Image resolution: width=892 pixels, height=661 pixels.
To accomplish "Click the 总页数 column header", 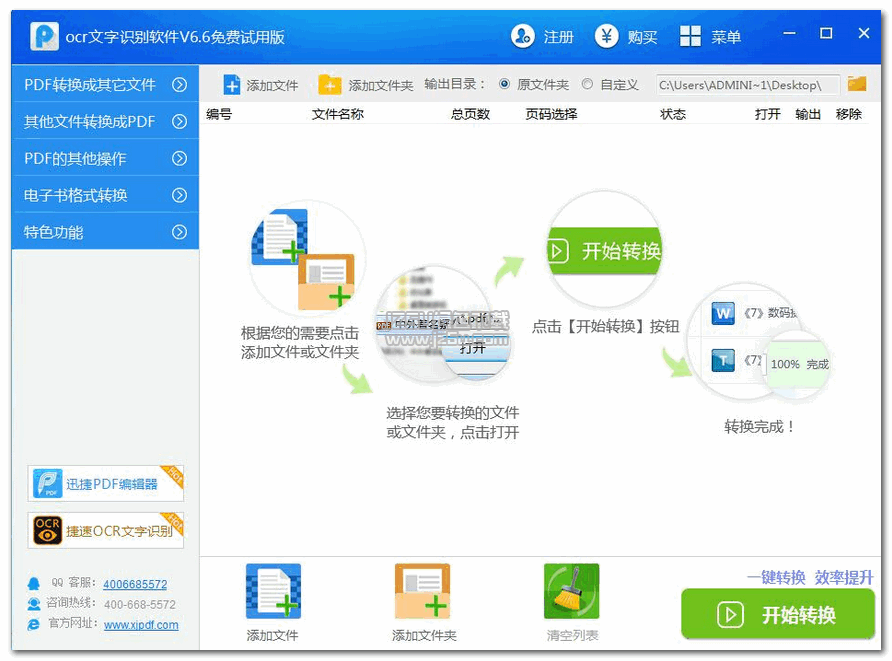I will (470, 114).
